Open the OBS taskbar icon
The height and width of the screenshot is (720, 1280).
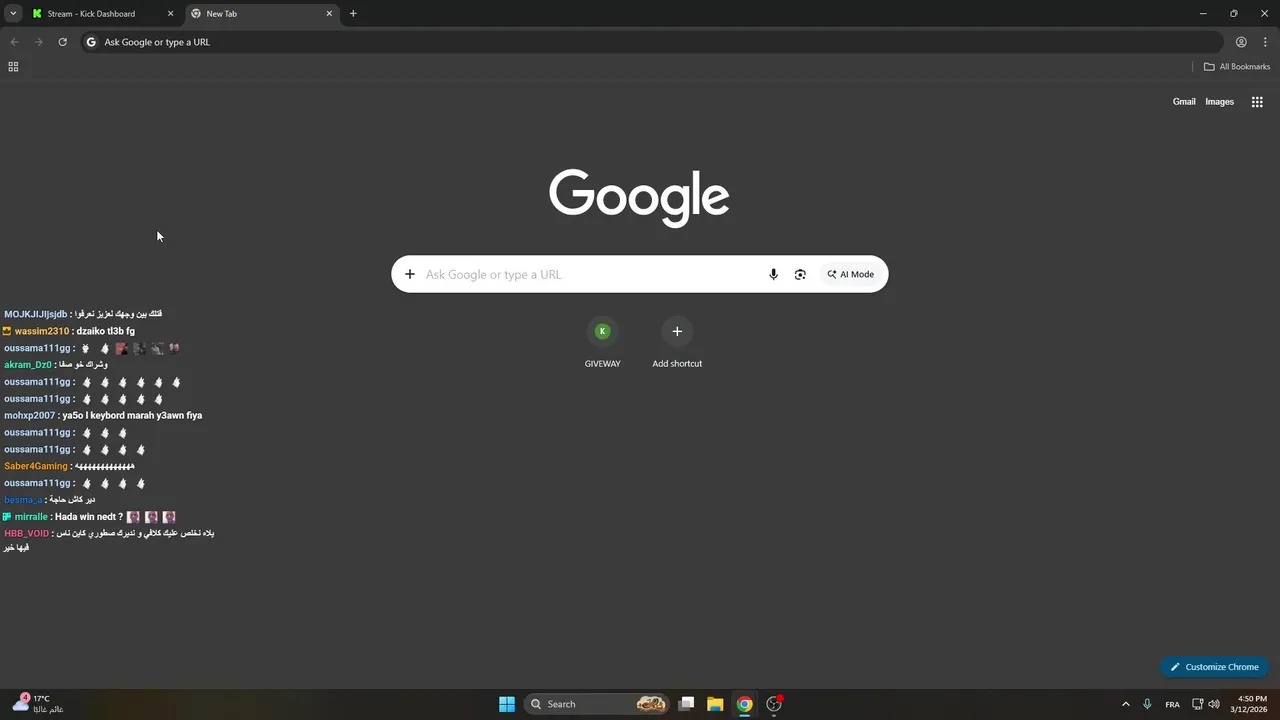click(x=774, y=704)
